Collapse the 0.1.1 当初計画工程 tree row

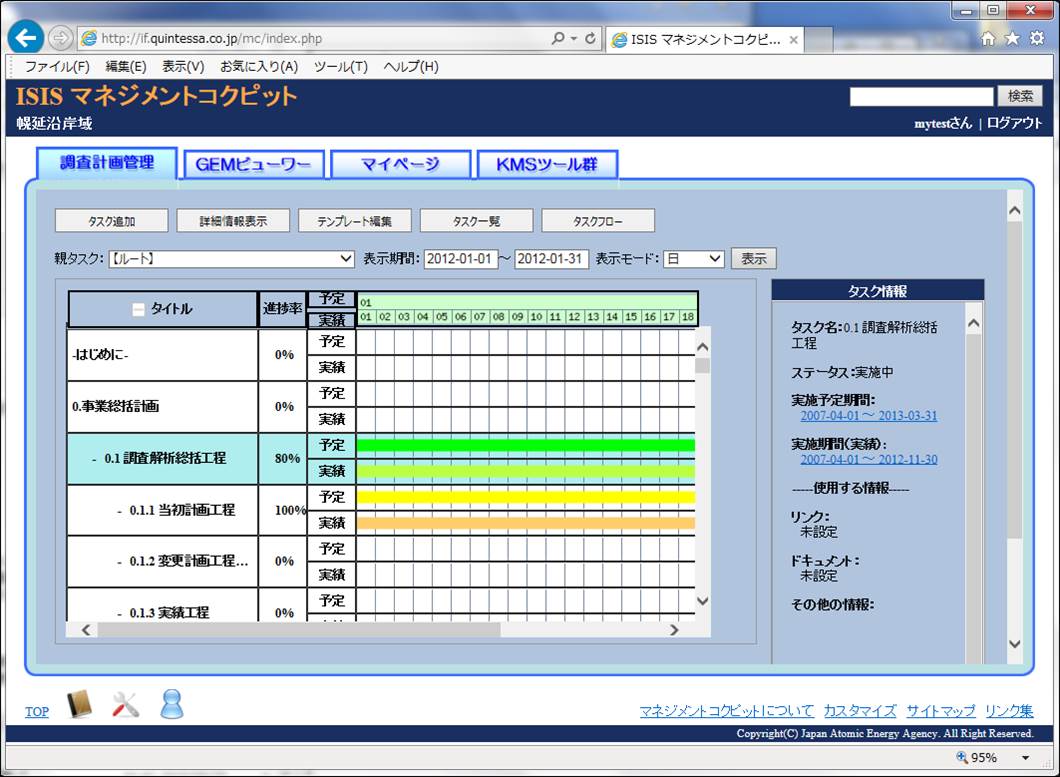click(x=120, y=511)
